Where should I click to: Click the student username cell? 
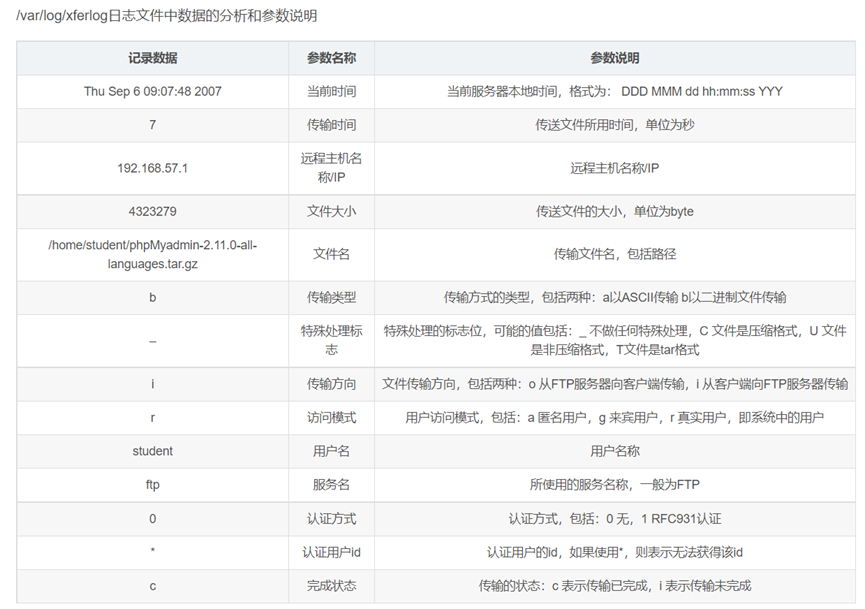point(152,451)
